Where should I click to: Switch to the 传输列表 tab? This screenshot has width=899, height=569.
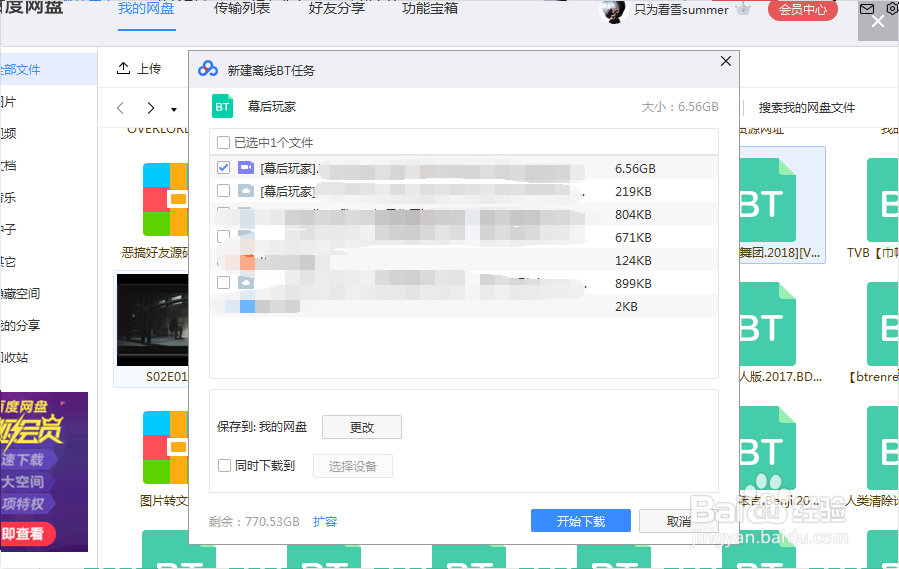tap(242, 9)
